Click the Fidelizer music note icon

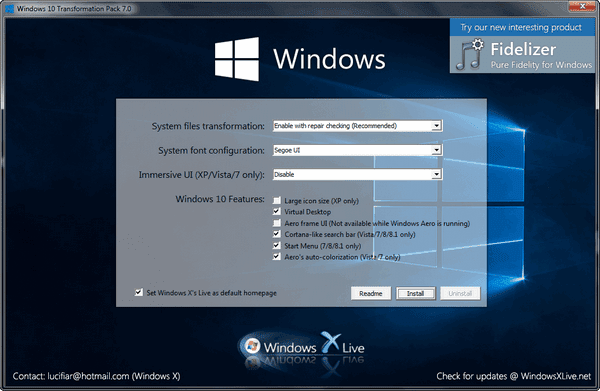pyautogui.click(x=470, y=54)
